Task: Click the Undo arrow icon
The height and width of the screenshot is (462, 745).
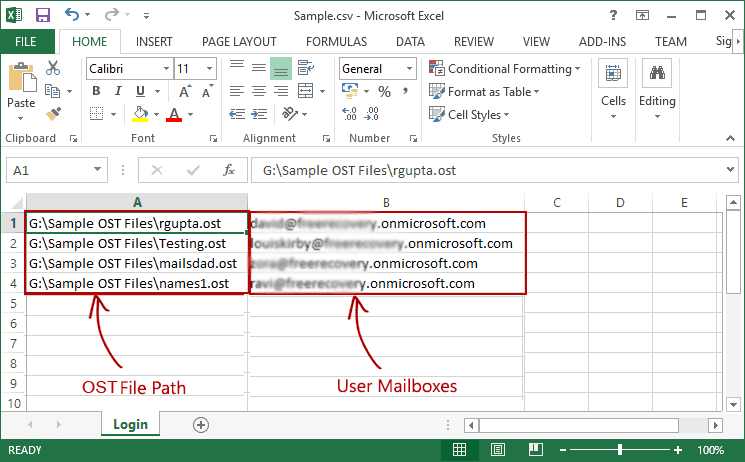Action: (72, 15)
